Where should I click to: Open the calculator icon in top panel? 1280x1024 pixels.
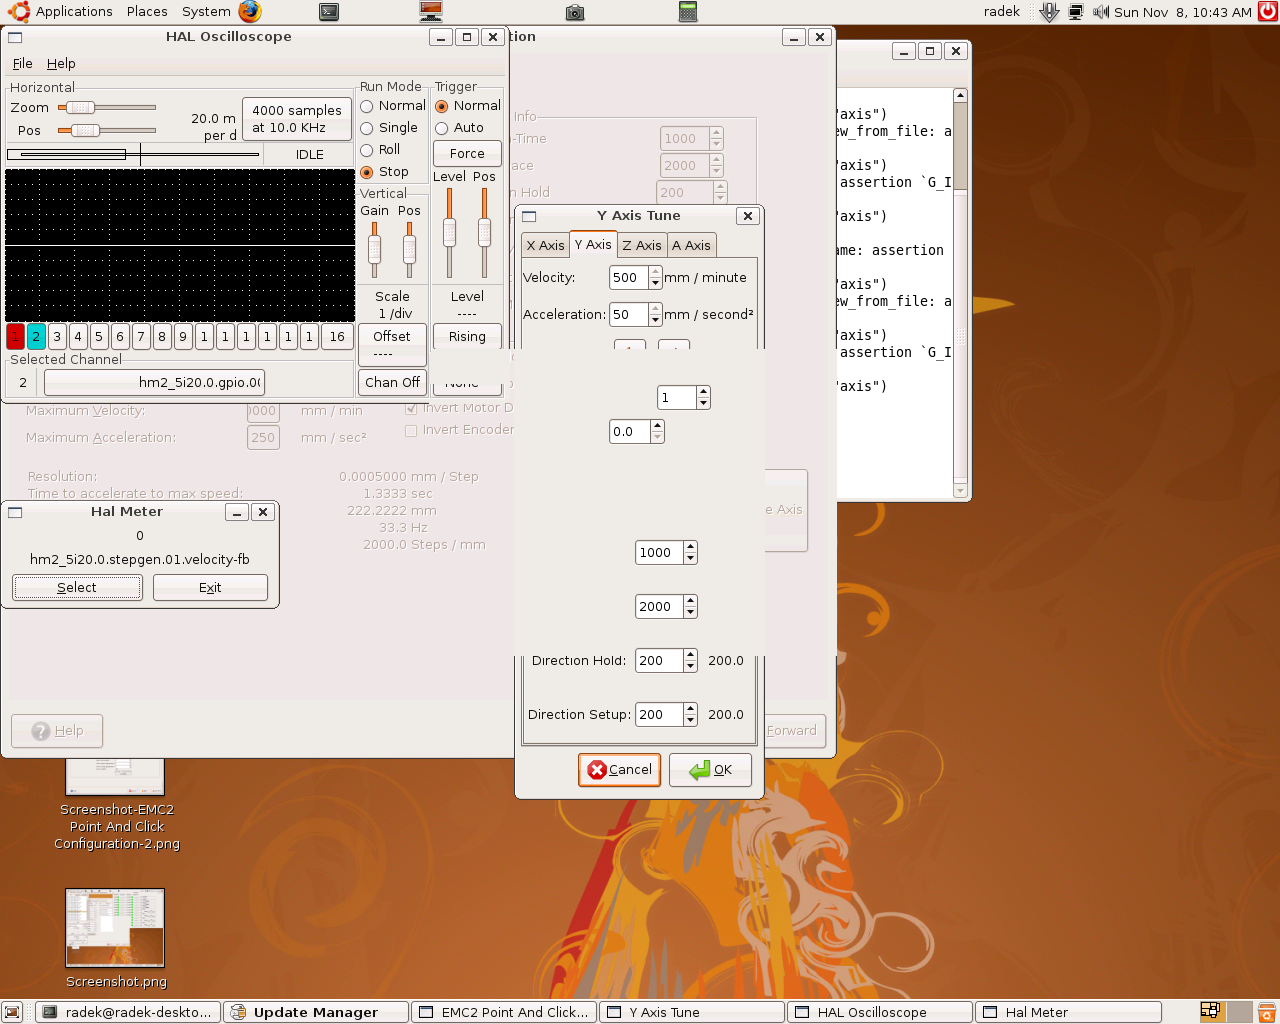pyautogui.click(x=687, y=12)
